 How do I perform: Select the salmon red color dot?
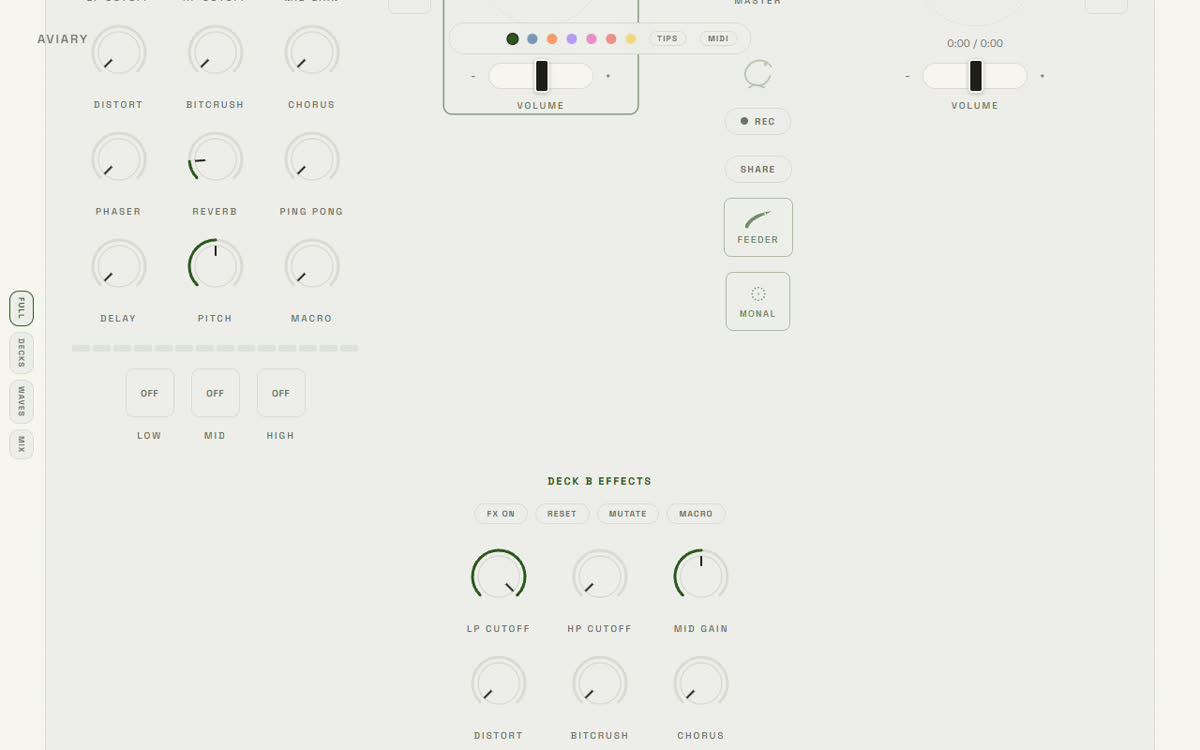click(x=611, y=39)
